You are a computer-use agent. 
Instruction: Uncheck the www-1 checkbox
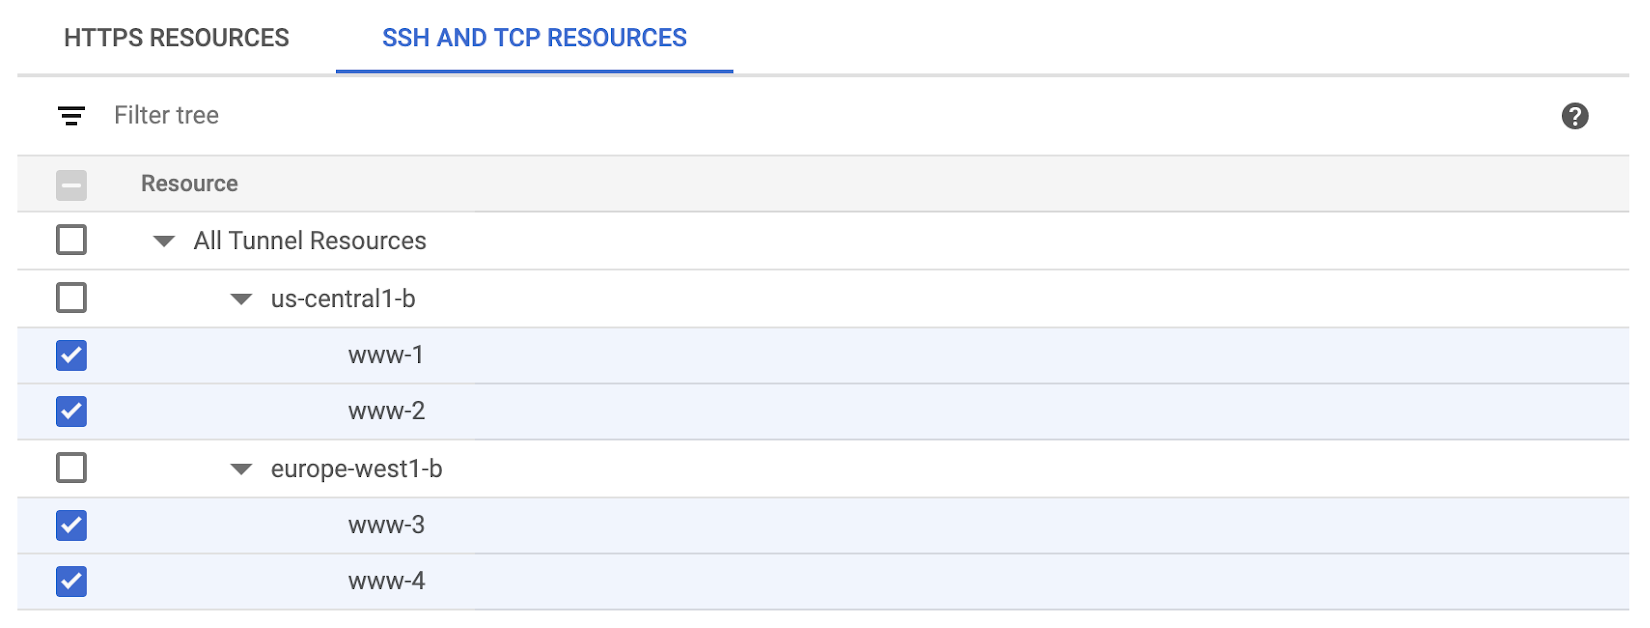coord(71,355)
